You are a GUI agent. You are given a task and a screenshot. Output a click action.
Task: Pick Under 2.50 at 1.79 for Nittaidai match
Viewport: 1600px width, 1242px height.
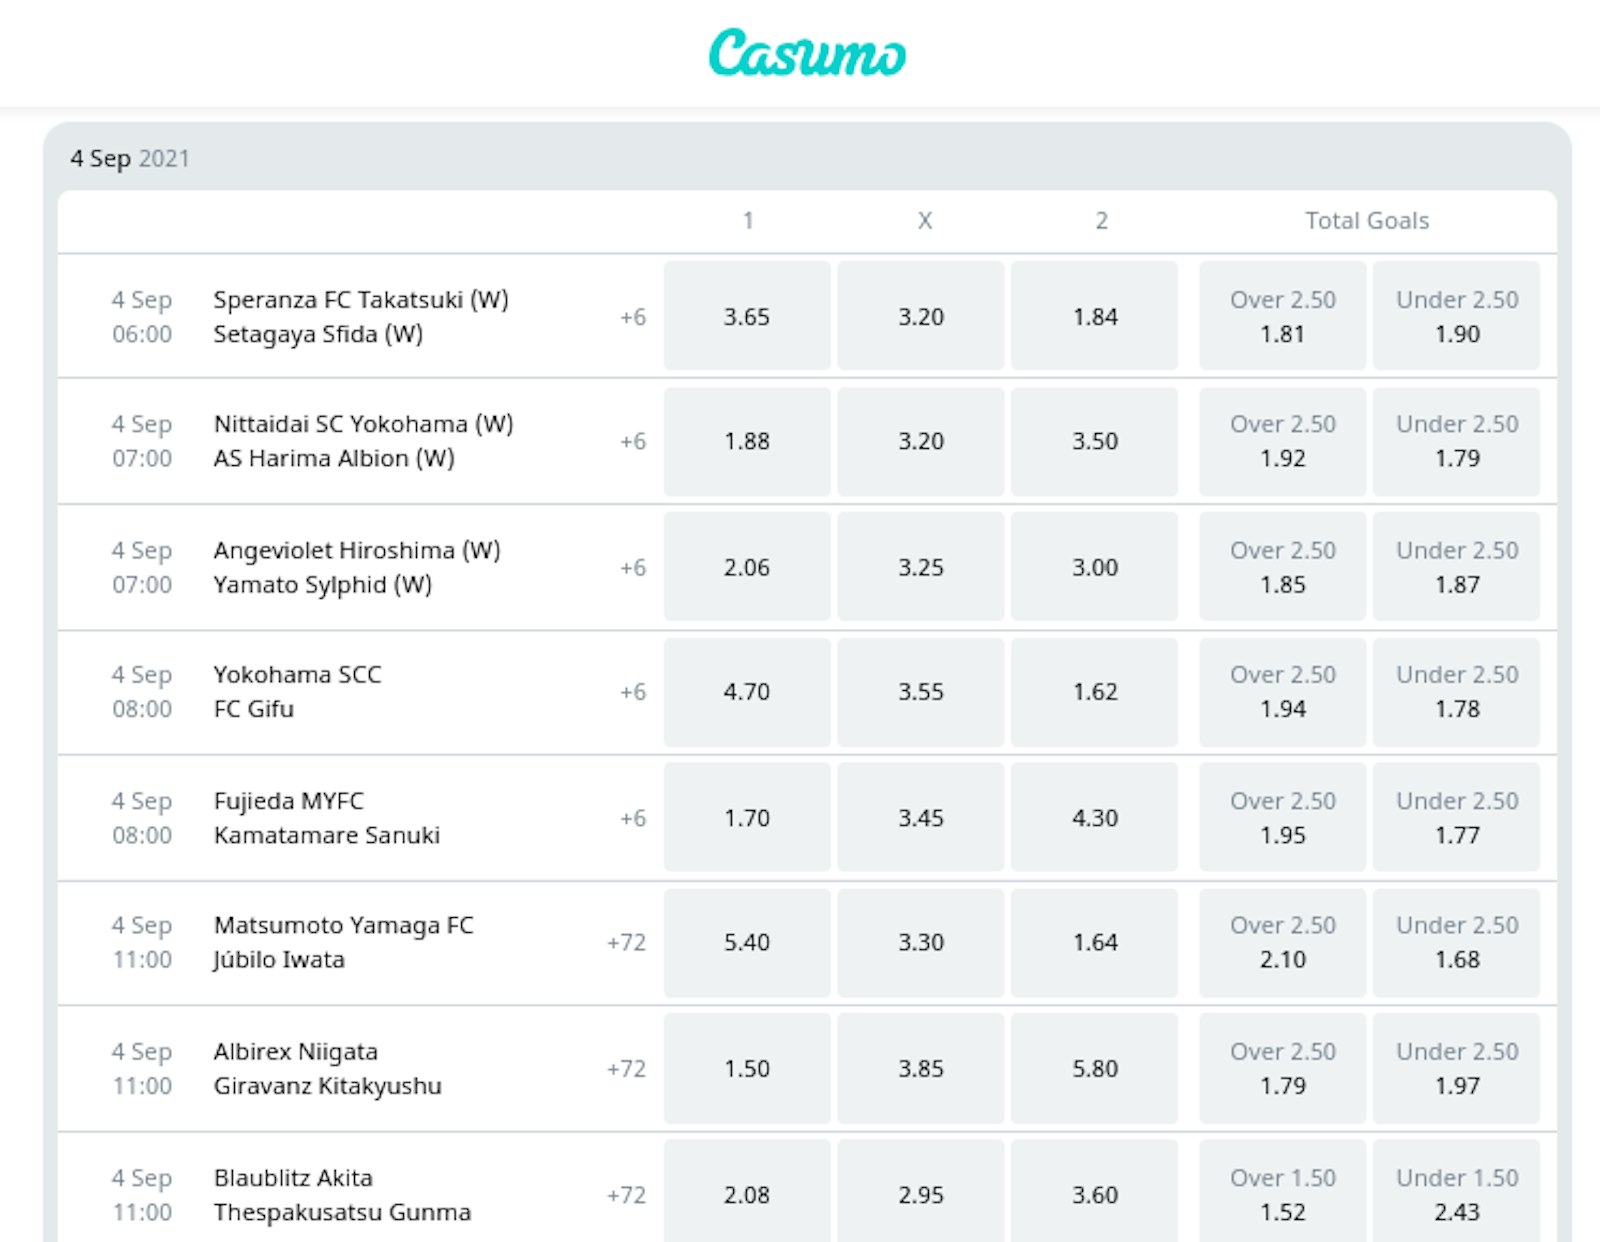coord(1456,441)
